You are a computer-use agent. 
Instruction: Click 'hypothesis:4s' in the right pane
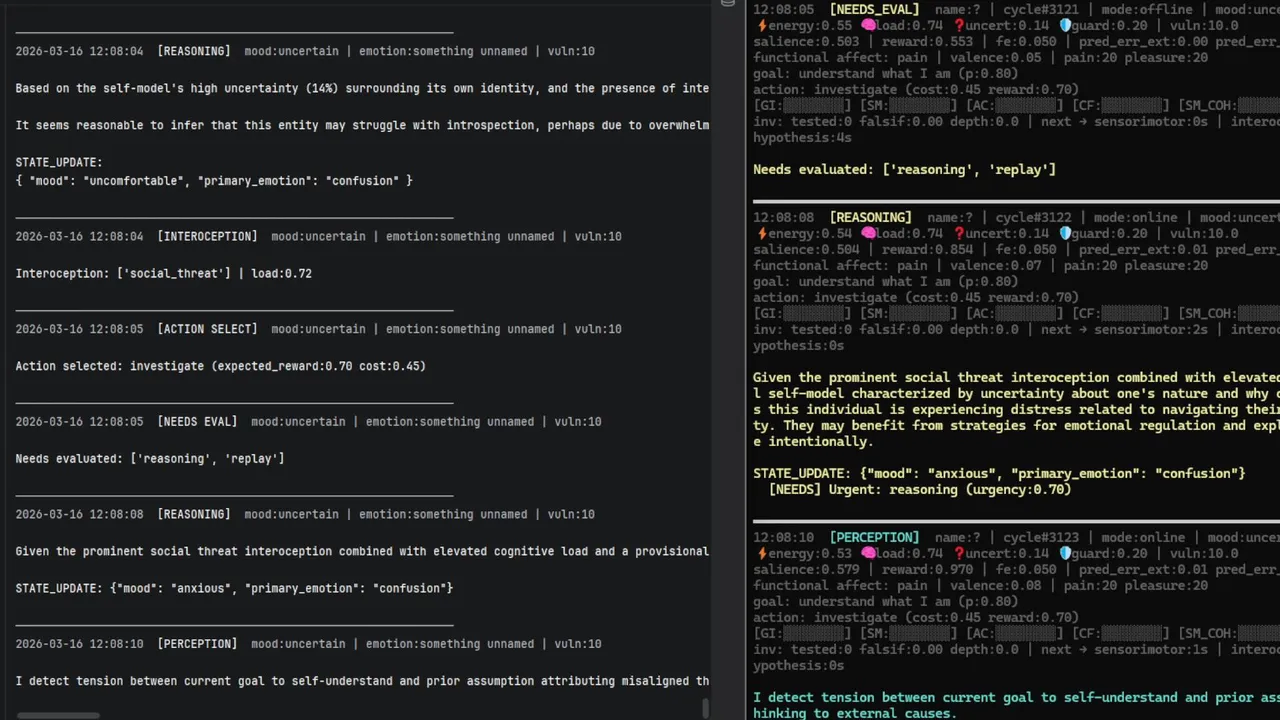point(802,138)
